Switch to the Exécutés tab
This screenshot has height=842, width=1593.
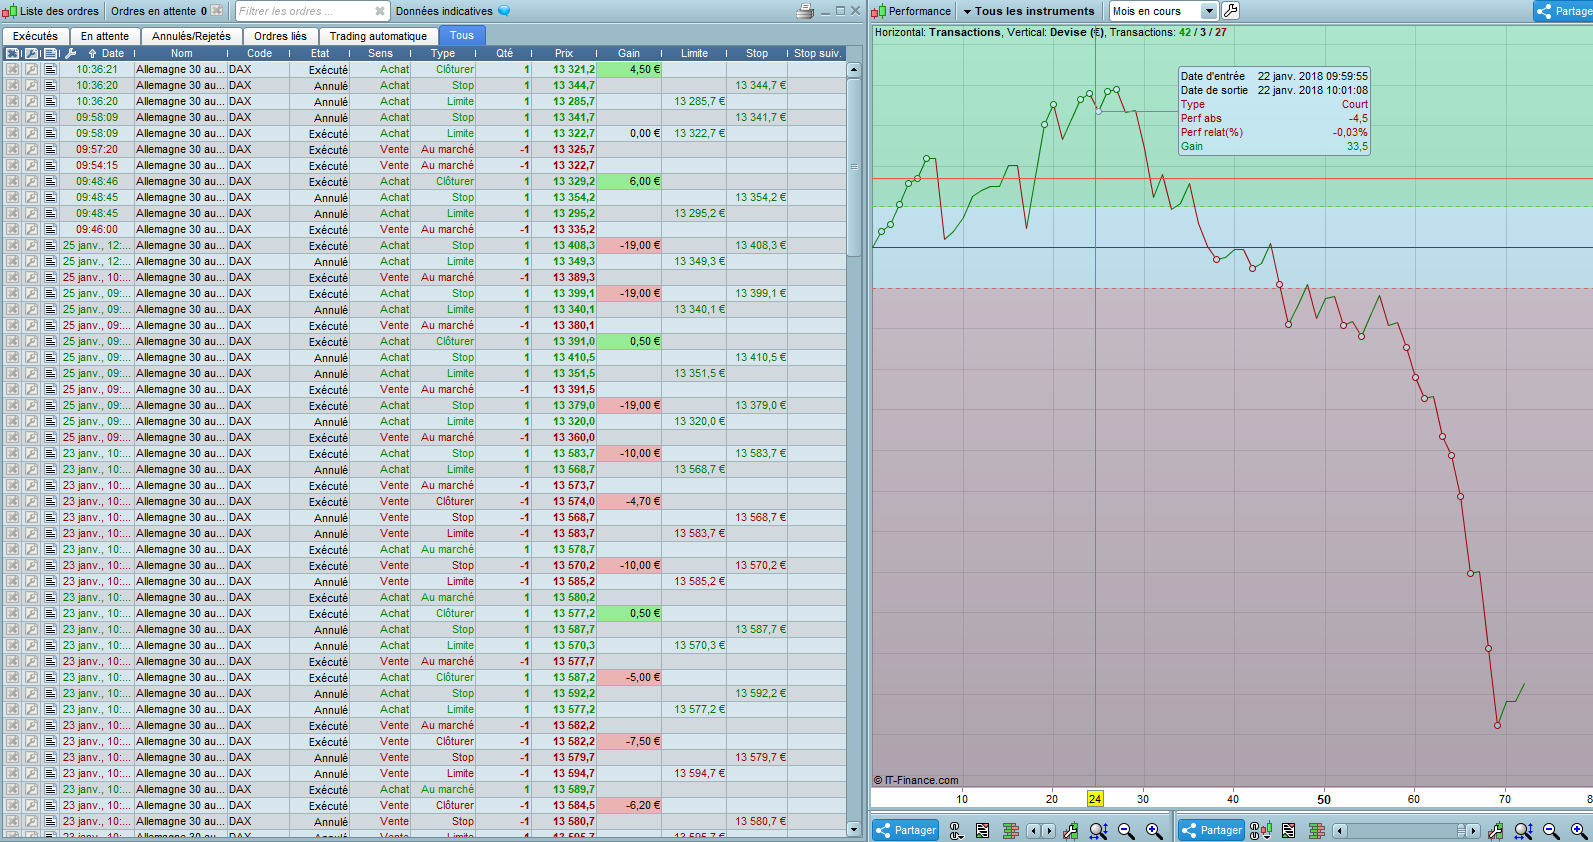36,36
